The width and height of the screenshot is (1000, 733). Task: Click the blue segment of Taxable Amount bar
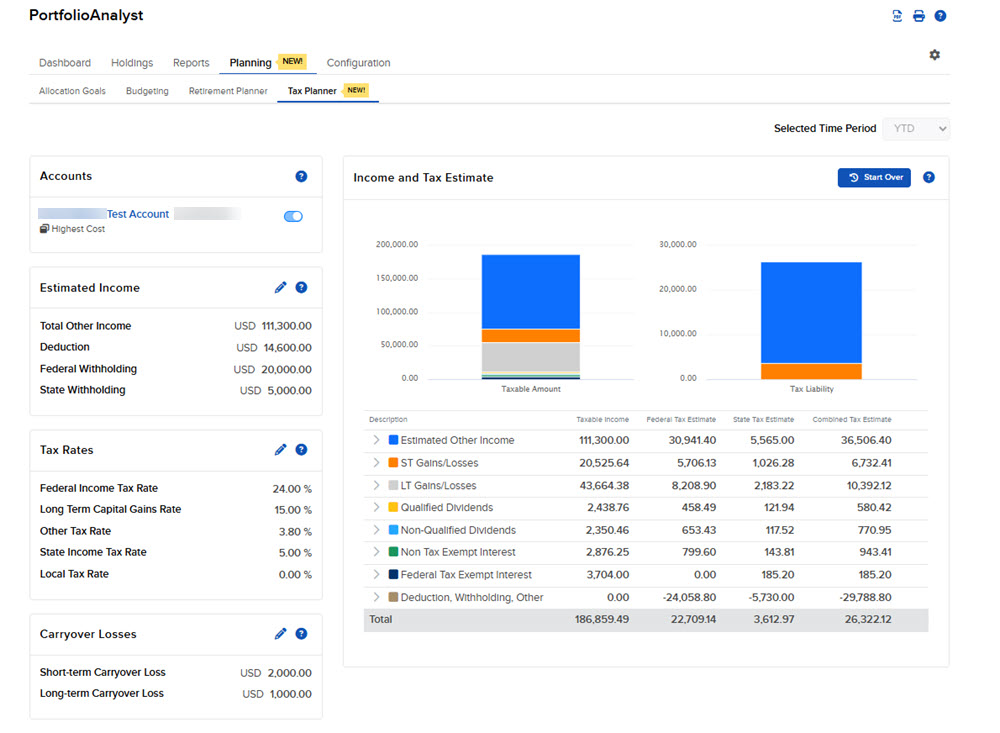(531, 292)
